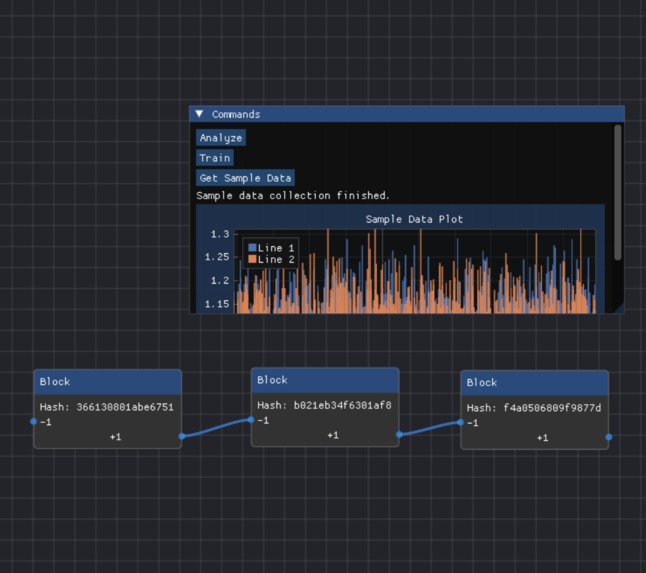Screen dimensions: 646x573
Task: Click 'Sample data collection finished.' status text
Action: point(293,195)
